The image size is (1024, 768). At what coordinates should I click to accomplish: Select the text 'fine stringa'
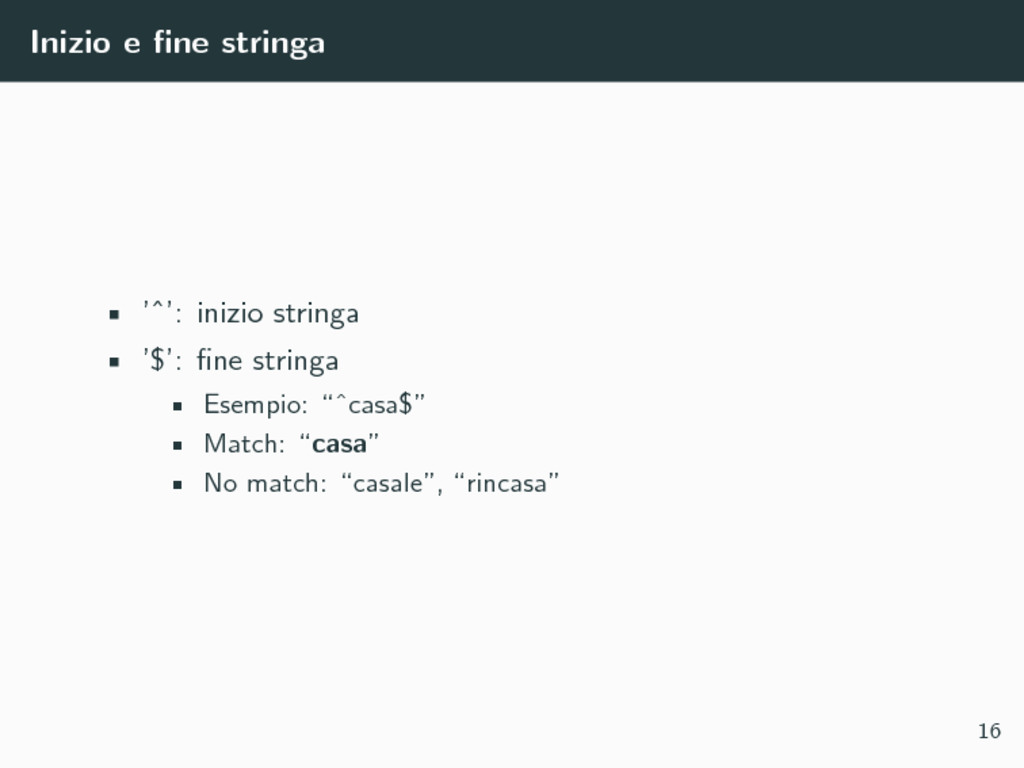[x=267, y=360]
